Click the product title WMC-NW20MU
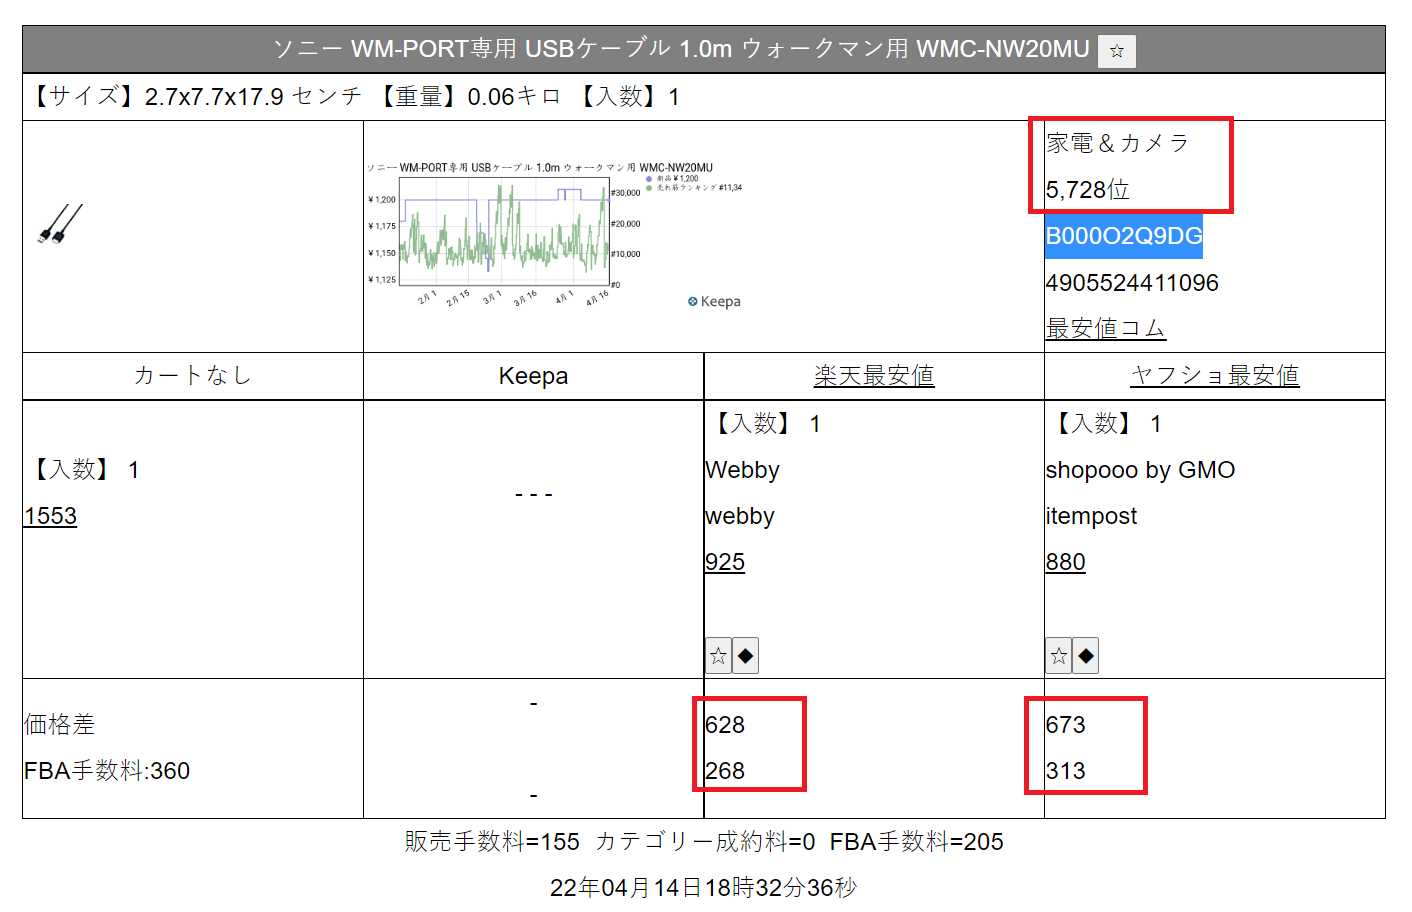This screenshot has height=912, width=1412. [681, 49]
